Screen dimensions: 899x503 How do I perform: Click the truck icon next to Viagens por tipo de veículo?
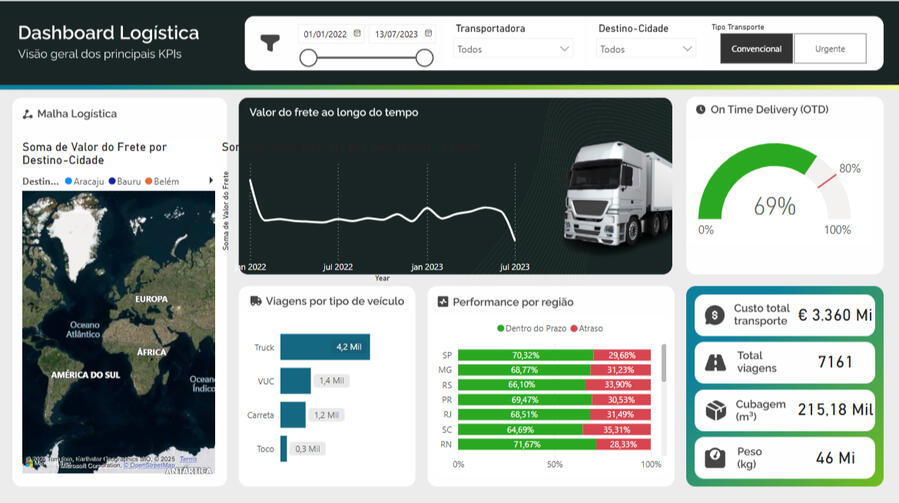256,301
